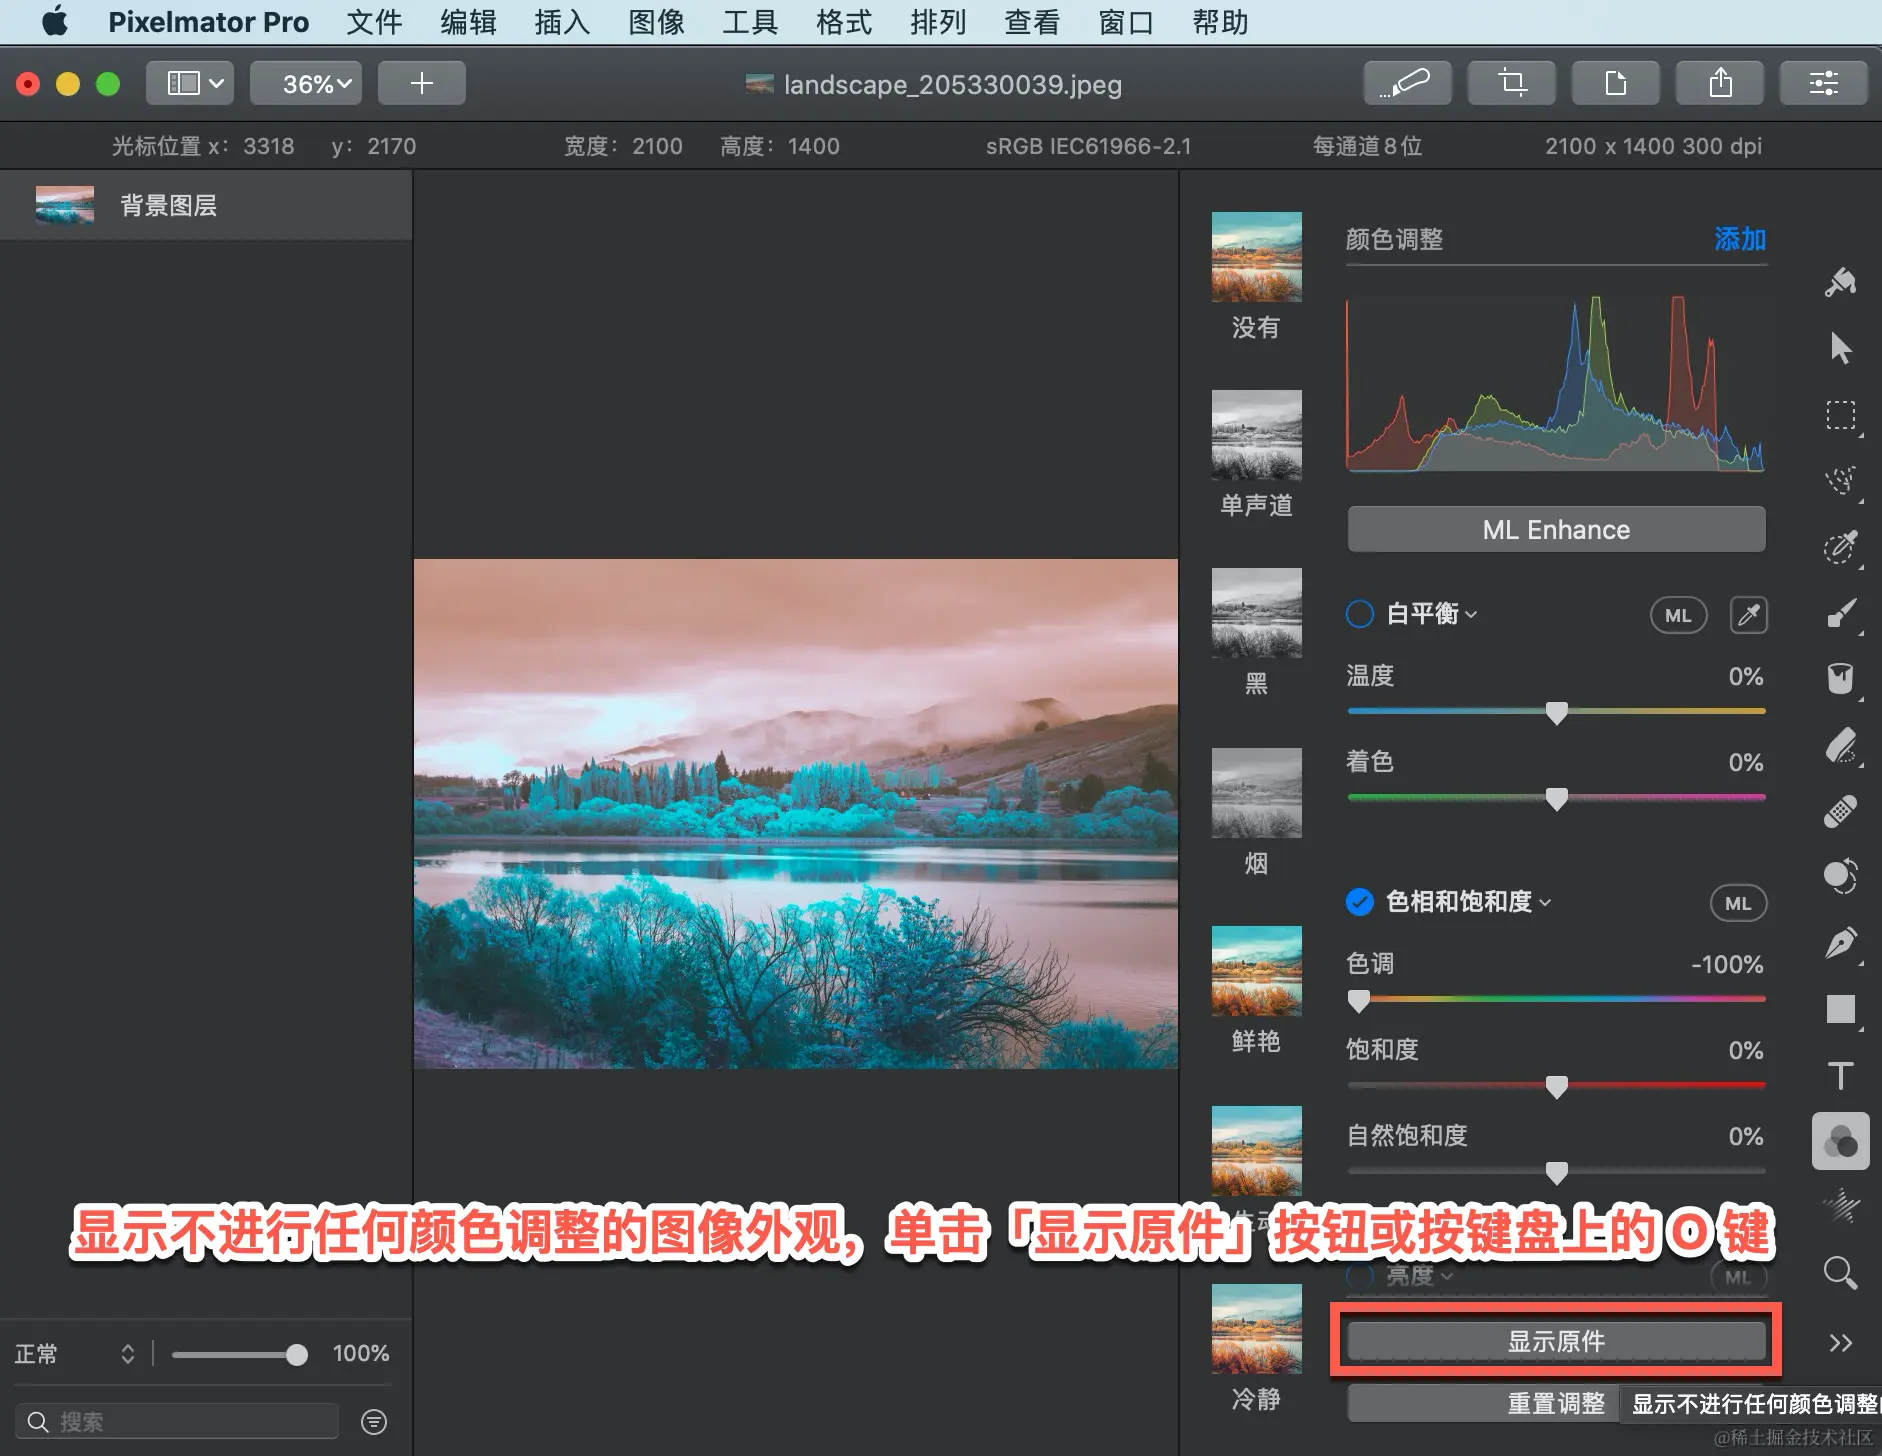Image resolution: width=1882 pixels, height=1456 pixels.
Task: Apply the 冷静 preset thumbnail
Action: coord(1256,1329)
